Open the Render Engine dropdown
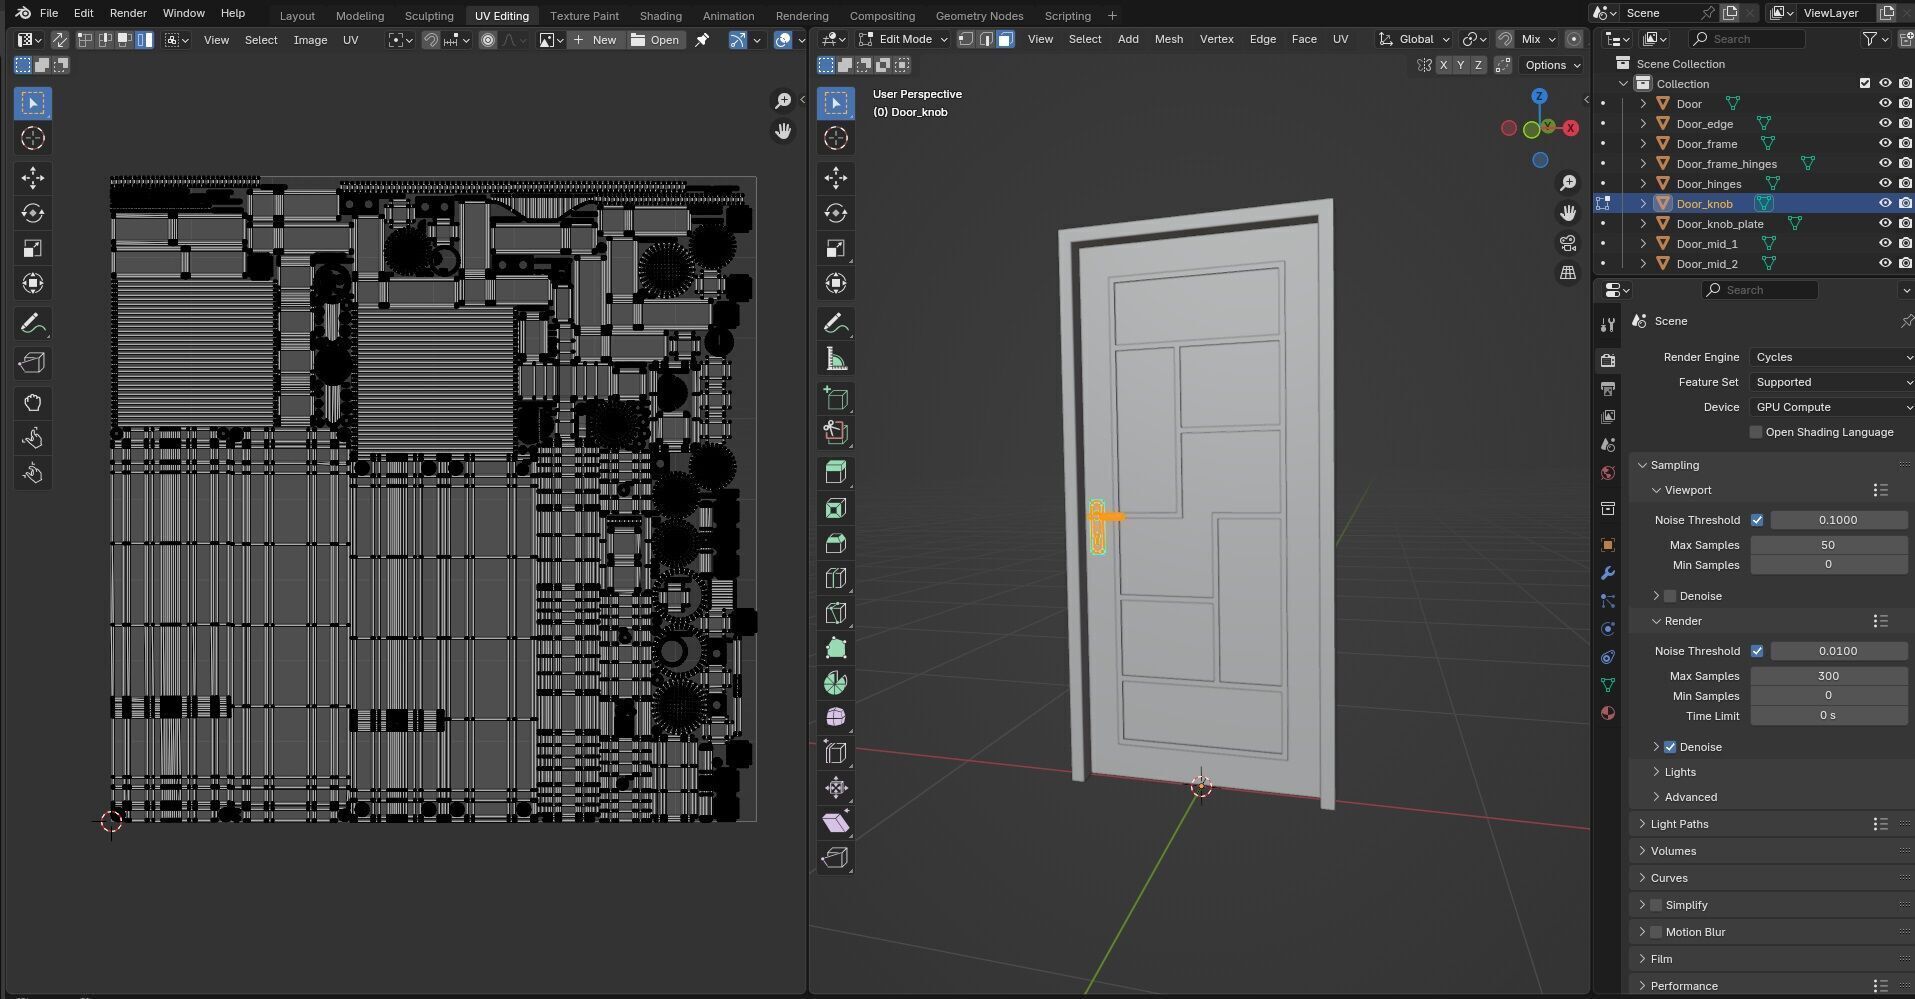The width and height of the screenshot is (1915, 999). (1832, 357)
